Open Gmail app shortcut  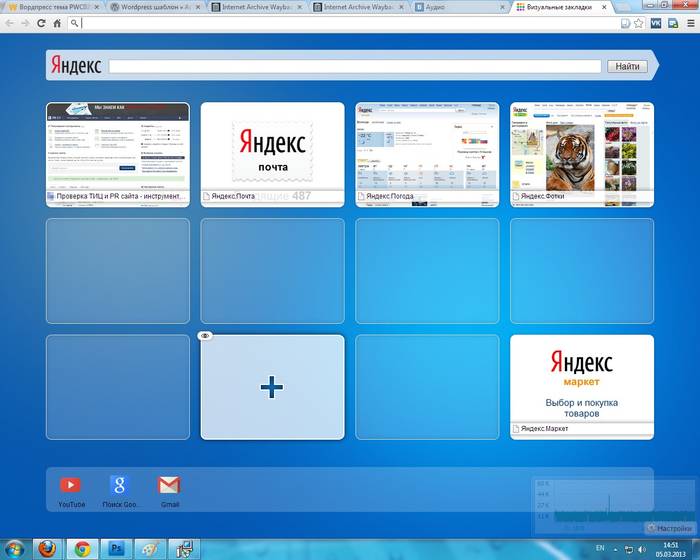(x=170, y=491)
